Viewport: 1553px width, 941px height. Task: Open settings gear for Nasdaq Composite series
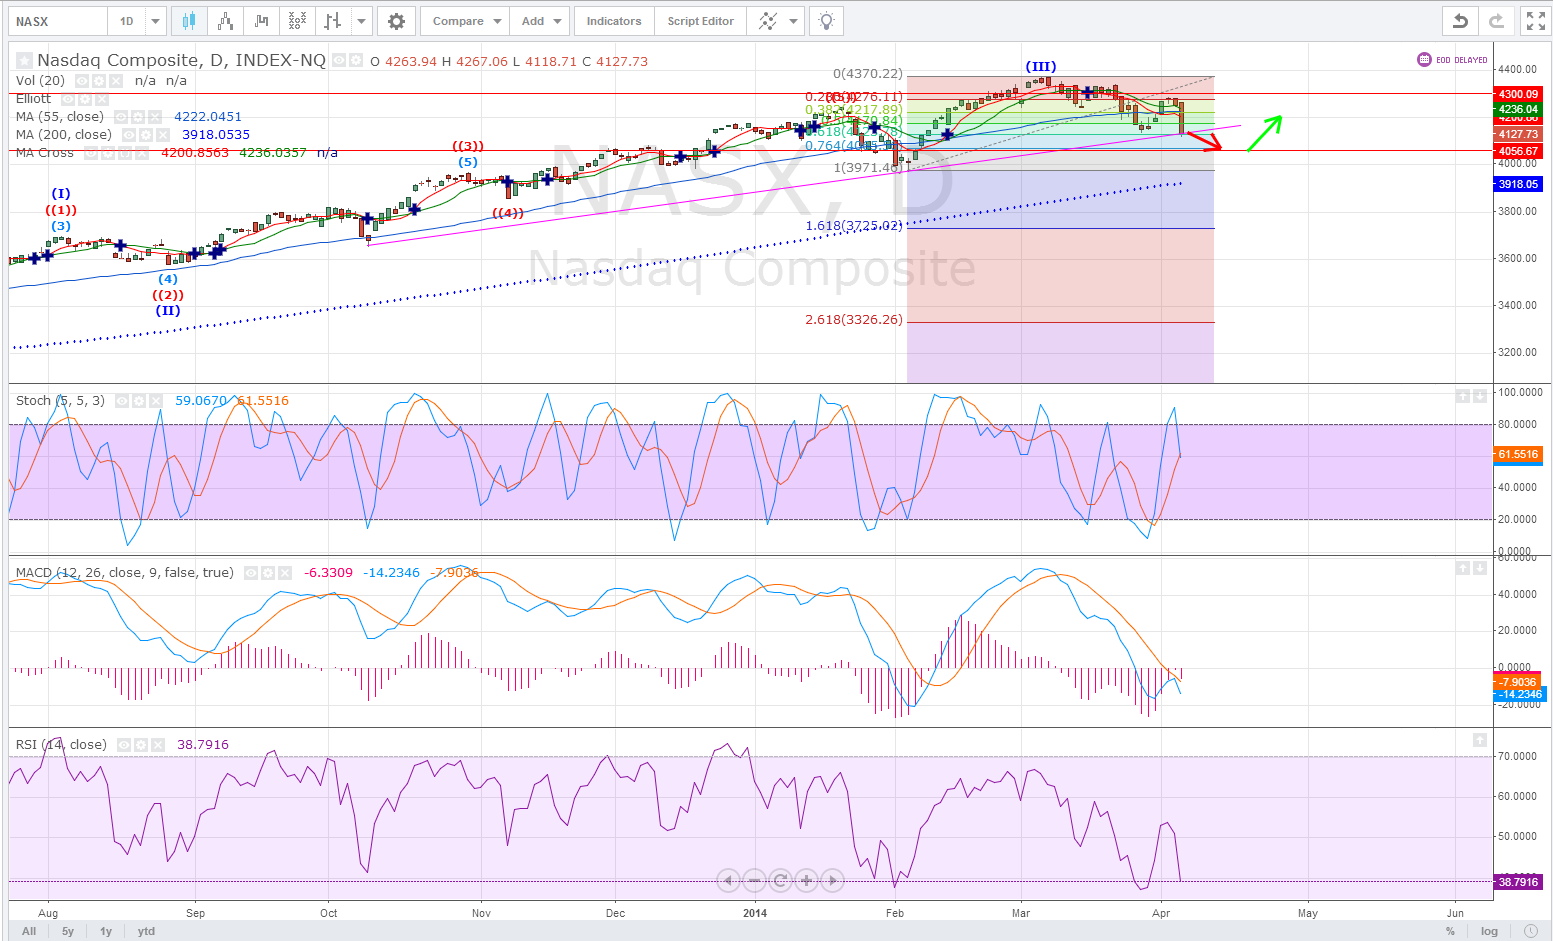coord(356,61)
